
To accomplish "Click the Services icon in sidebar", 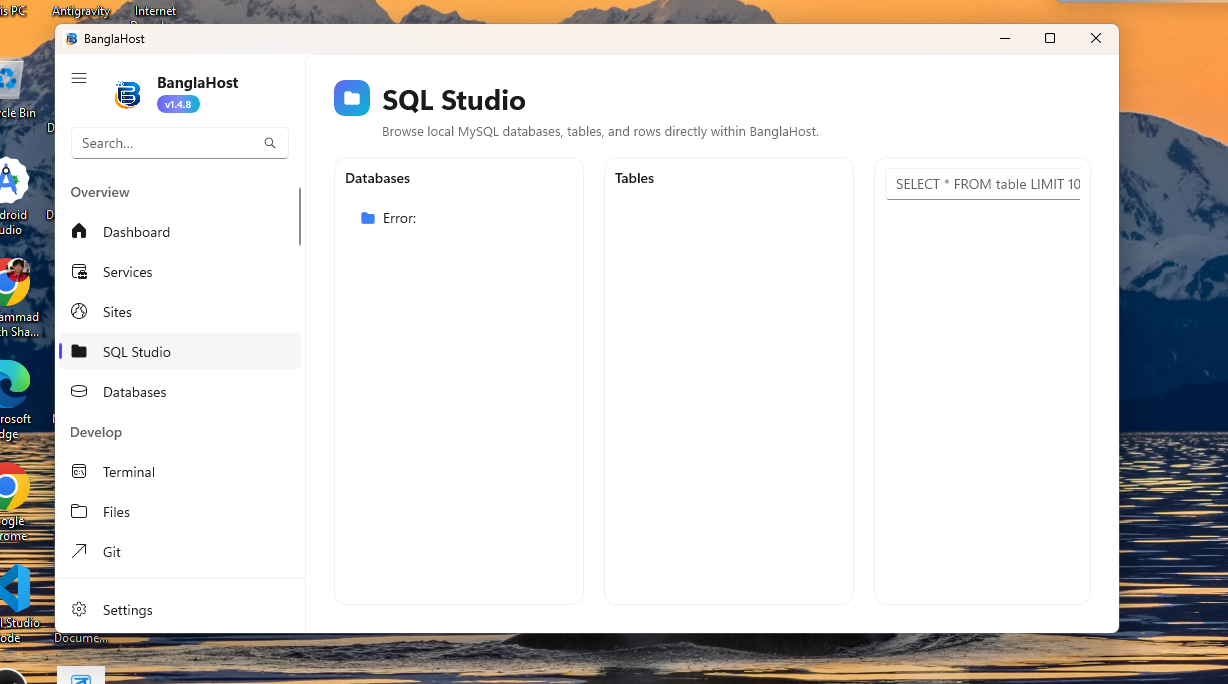I will click(x=79, y=271).
